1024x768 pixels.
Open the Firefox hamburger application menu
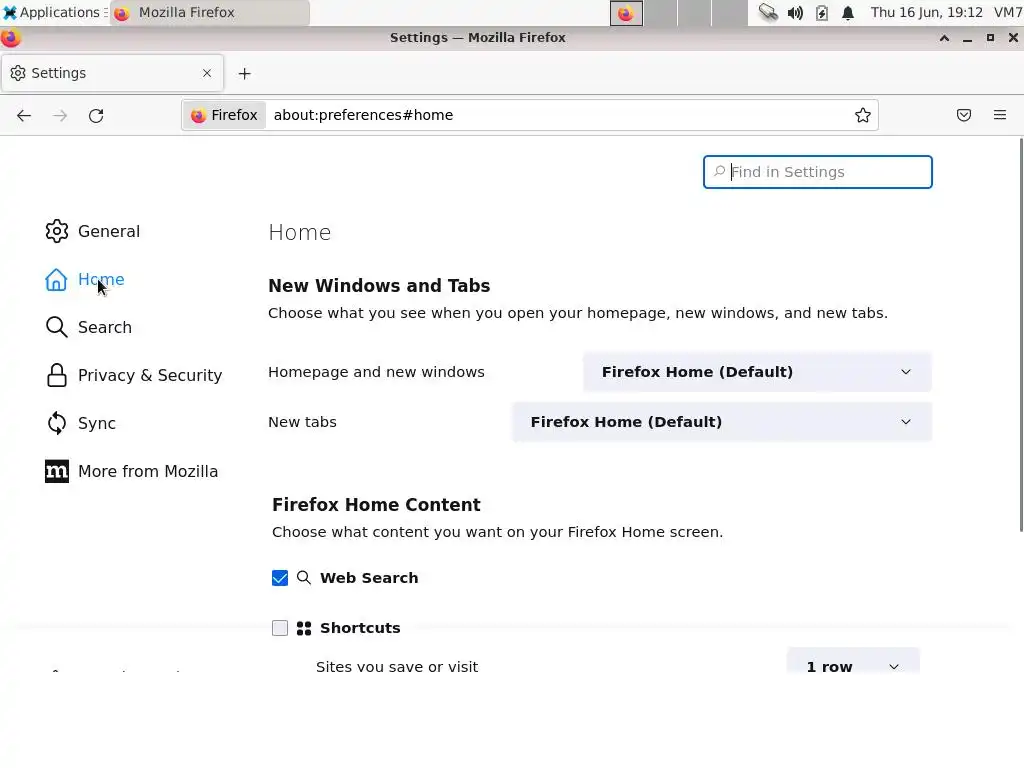pos(1000,115)
